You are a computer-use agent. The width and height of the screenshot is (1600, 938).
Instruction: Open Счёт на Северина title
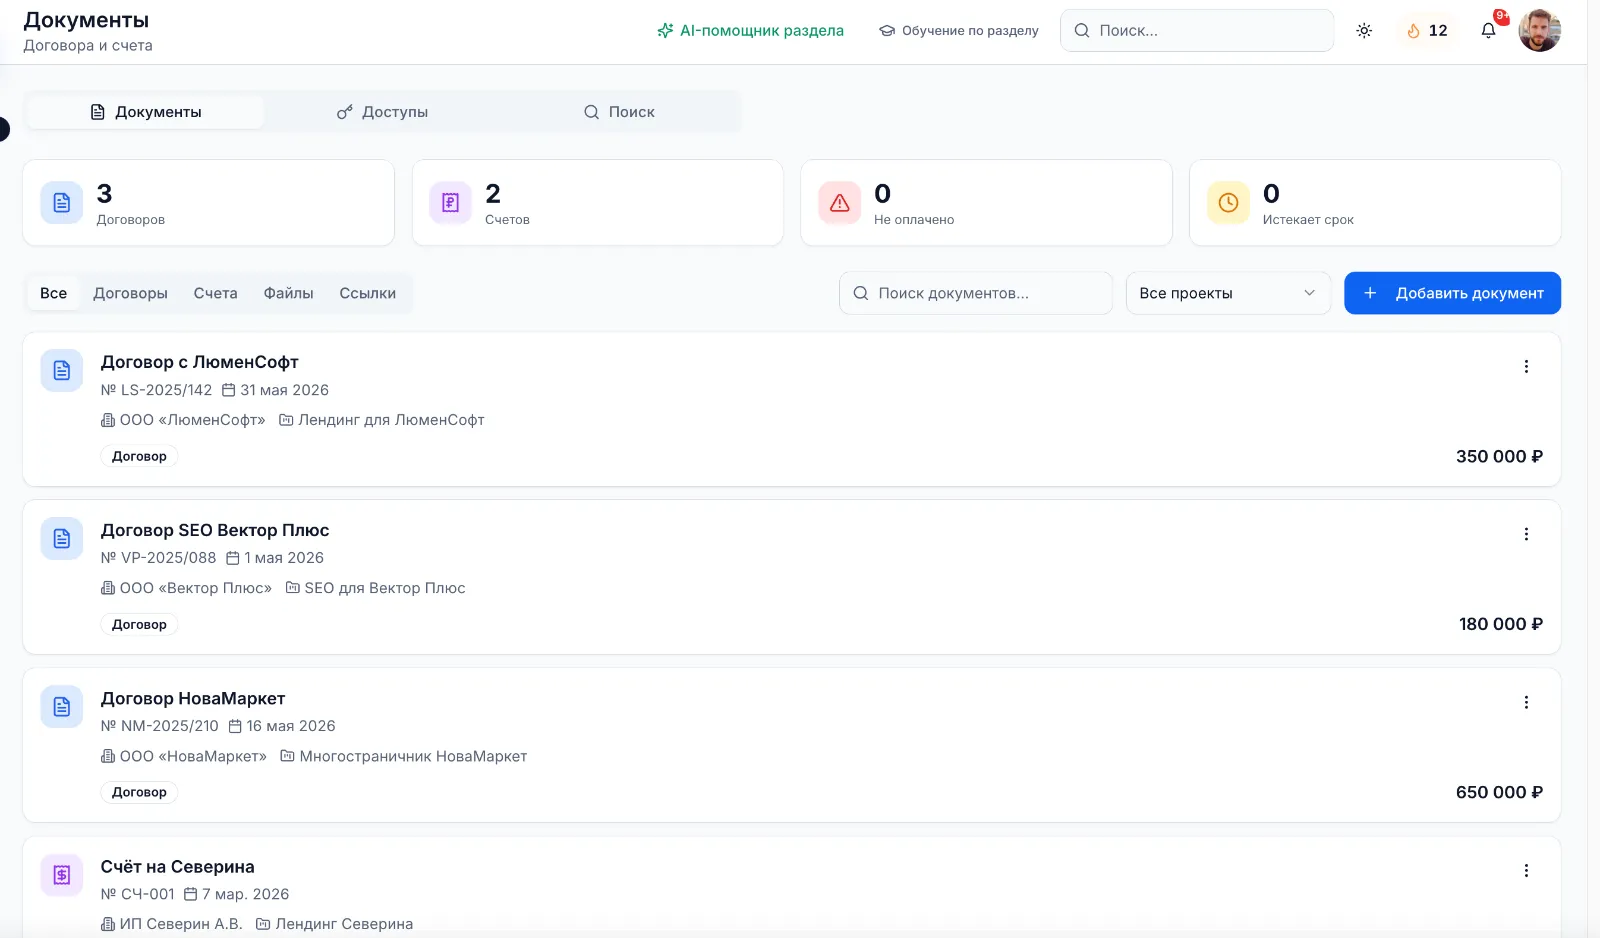(178, 867)
